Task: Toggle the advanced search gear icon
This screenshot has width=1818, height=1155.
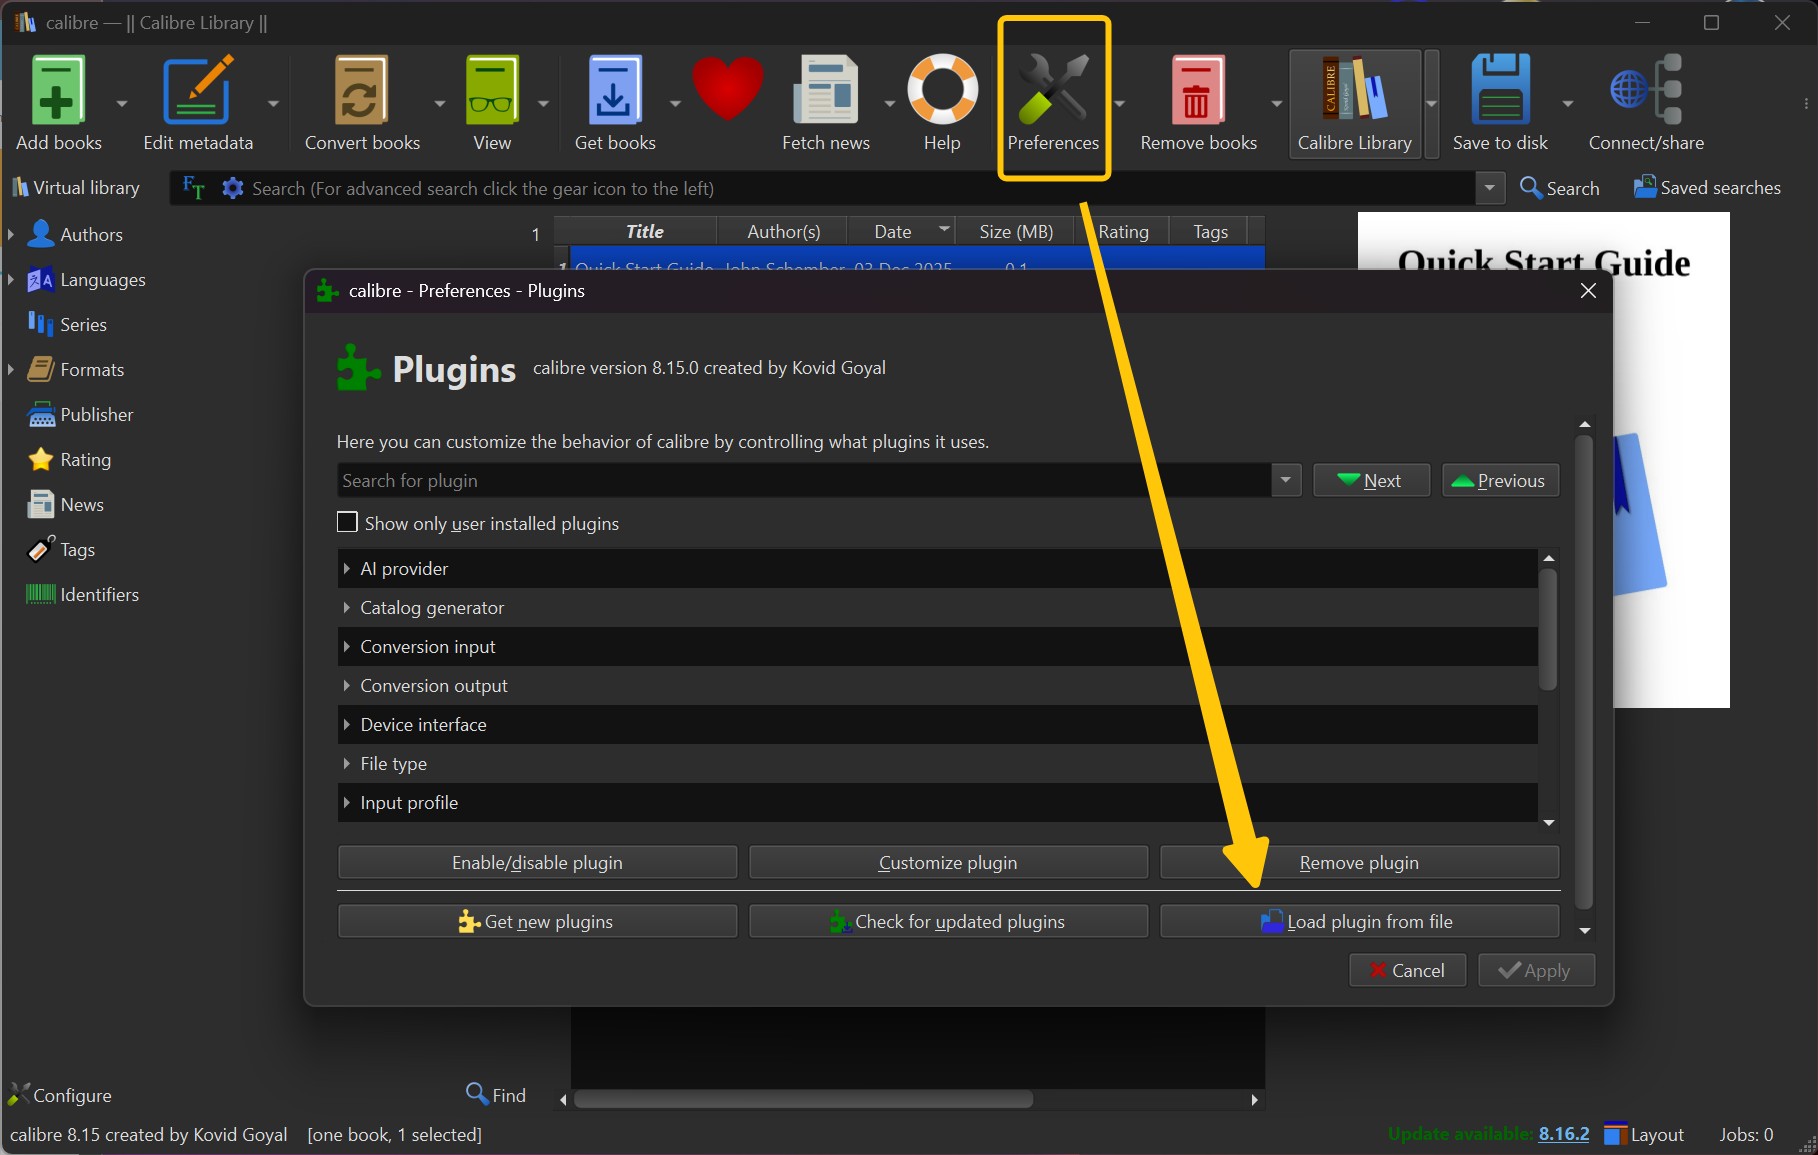Action: [232, 188]
